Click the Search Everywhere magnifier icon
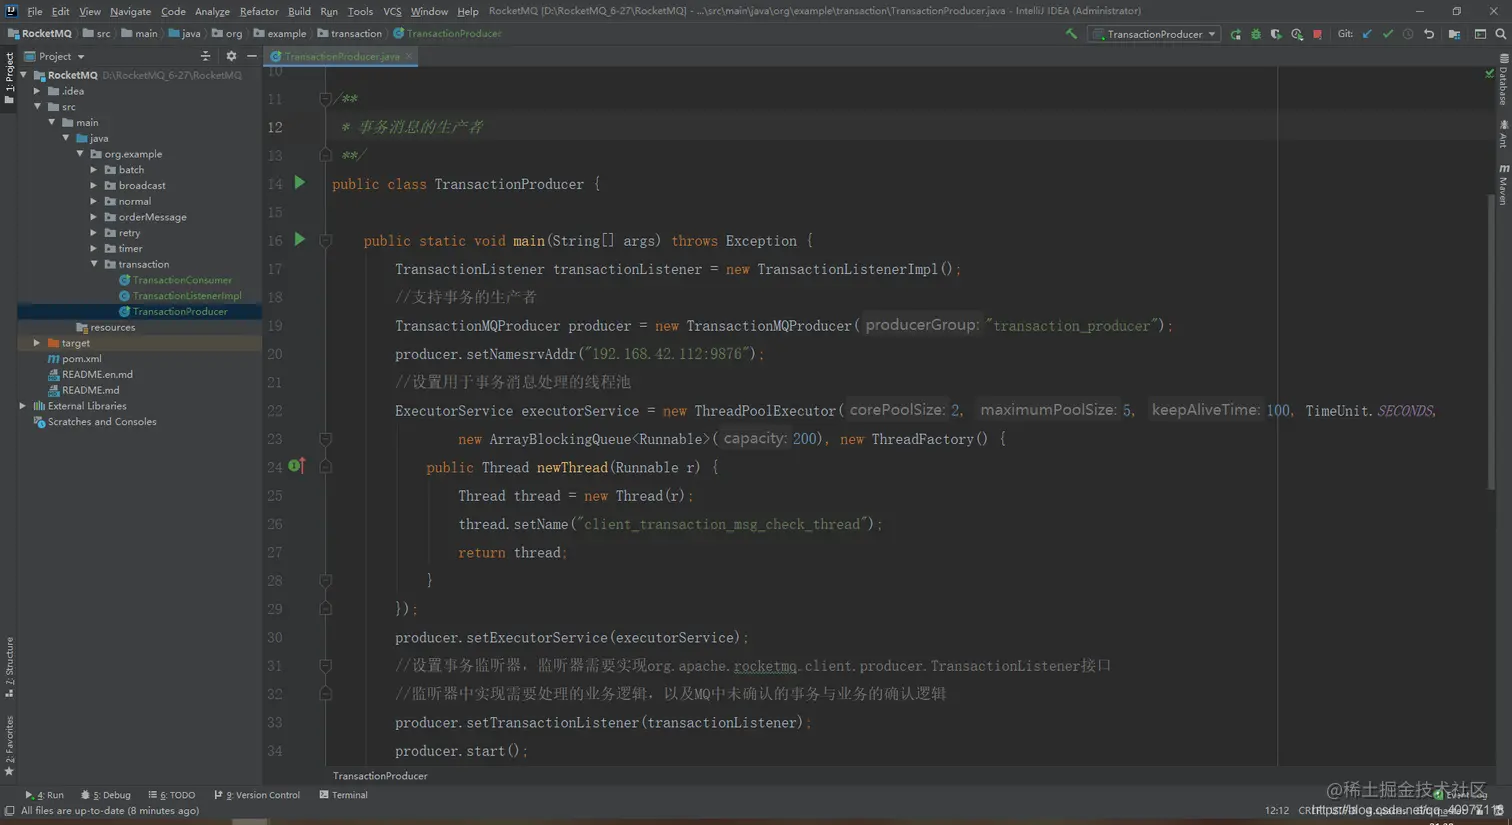The width and height of the screenshot is (1512, 825). [1500, 34]
